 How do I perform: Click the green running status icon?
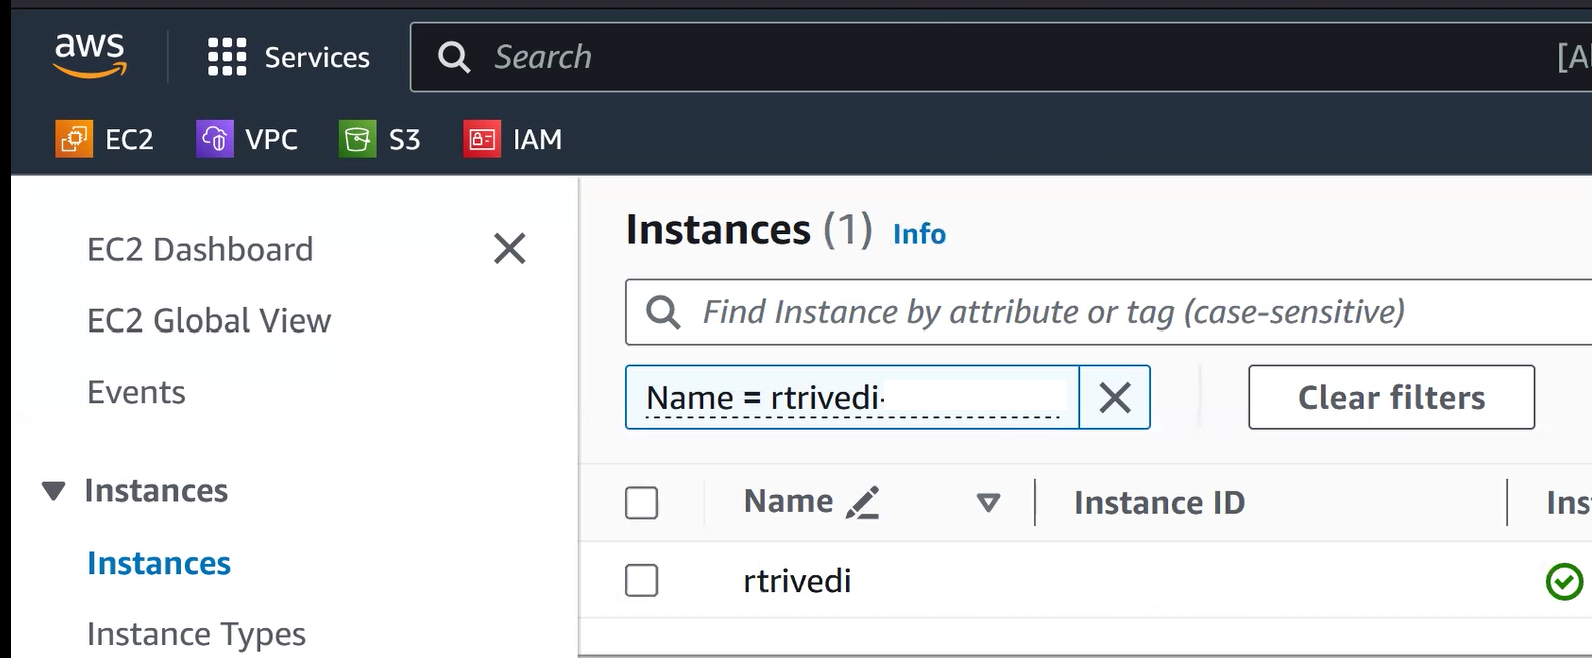click(1564, 581)
